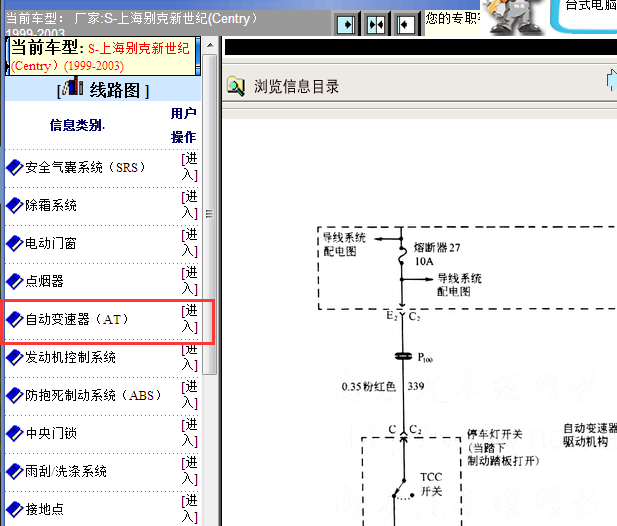
Task: Select 除霜系统 category text
Action: point(51,205)
